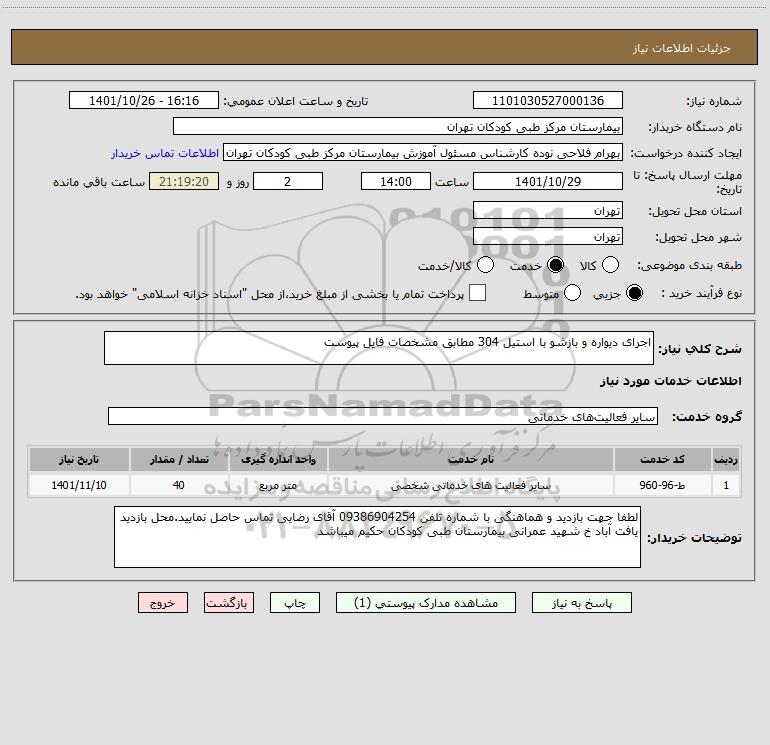The height and width of the screenshot is (745, 770).
Task: Click the response deadline date field 1401/10/29
Action: [548, 182]
